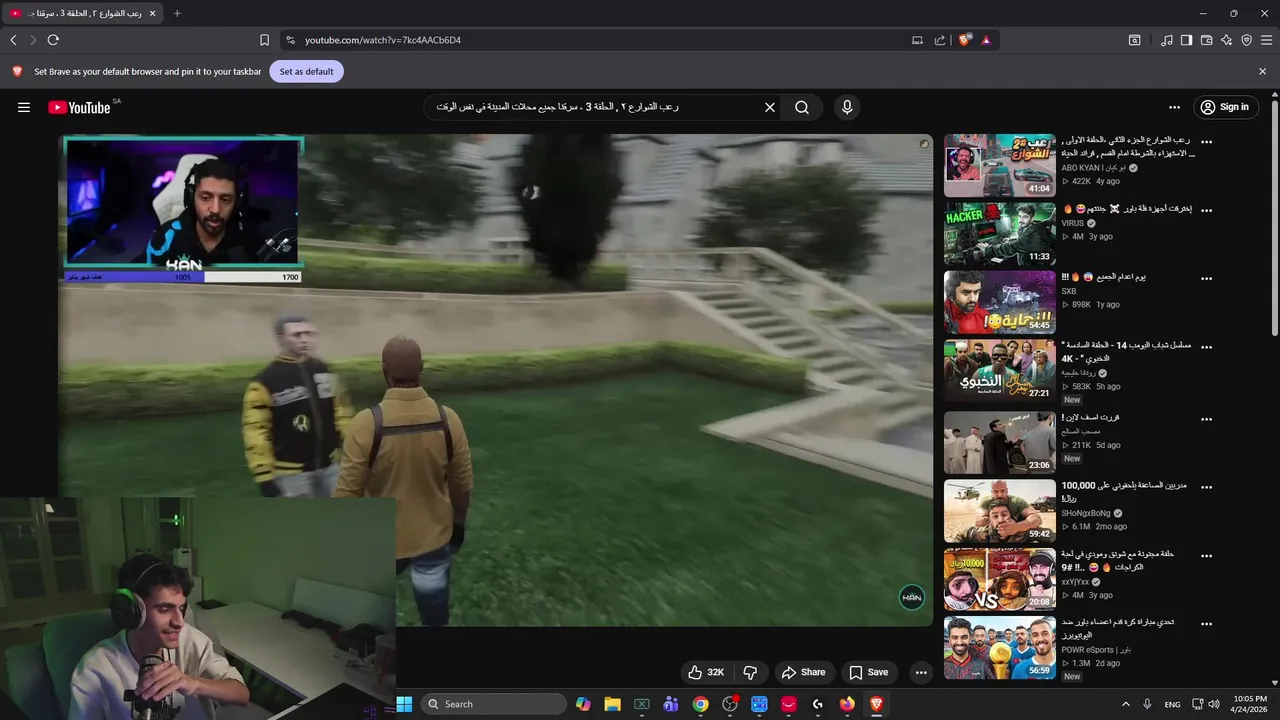Image resolution: width=1280 pixels, height=720 pixels.
Task: Reload the page using browser refresh icon
Action: click(53, 40)
